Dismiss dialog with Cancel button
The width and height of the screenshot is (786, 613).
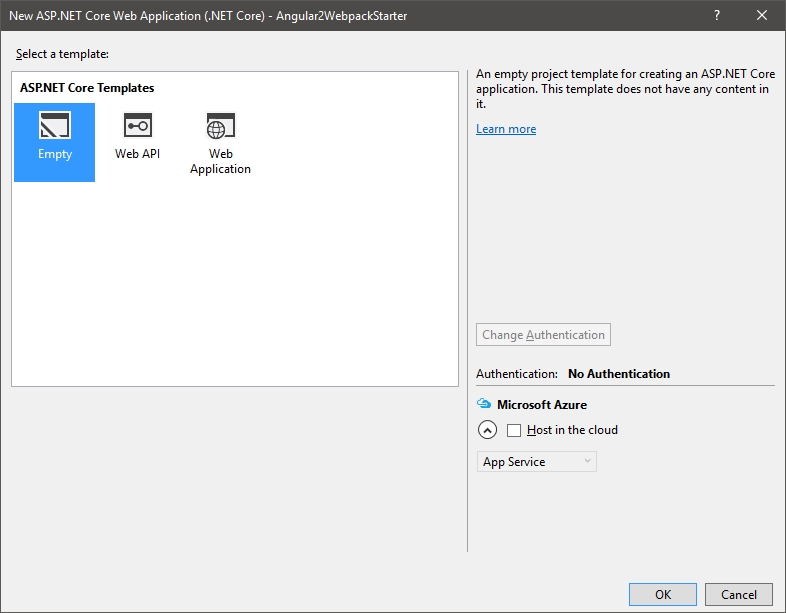coord(739,594)
